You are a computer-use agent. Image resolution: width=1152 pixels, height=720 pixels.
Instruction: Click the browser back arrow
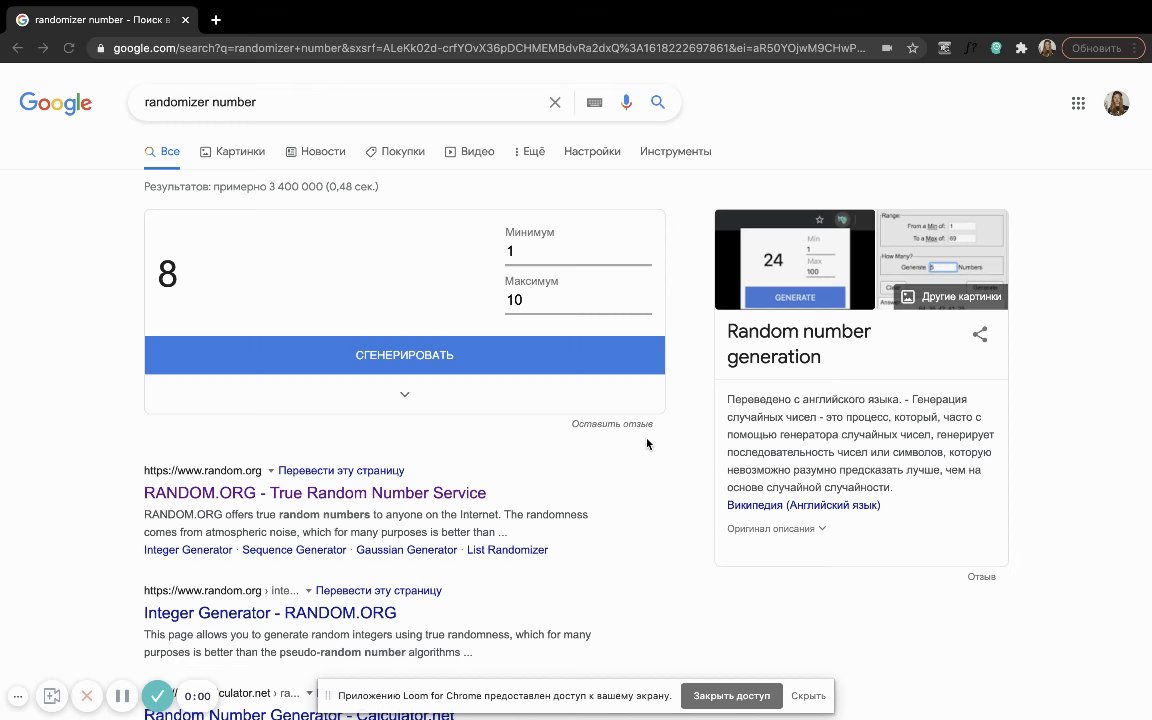tap(18, 48)
